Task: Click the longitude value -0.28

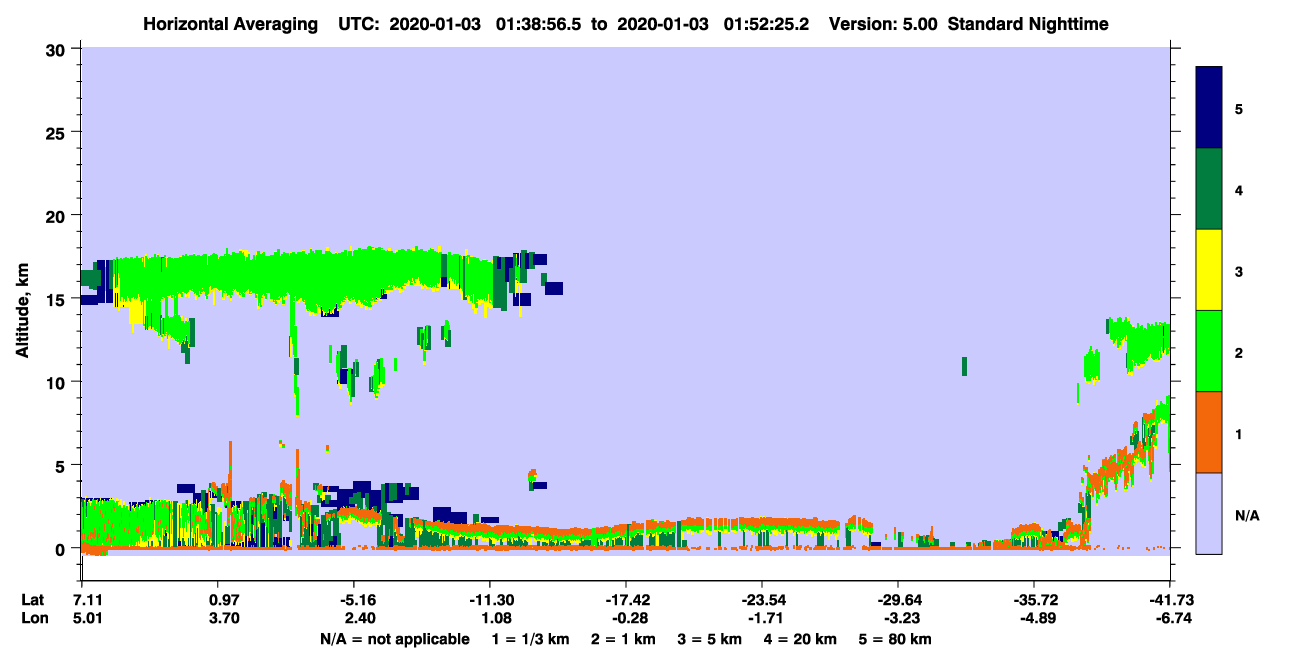Action: (x=630, y=618)
